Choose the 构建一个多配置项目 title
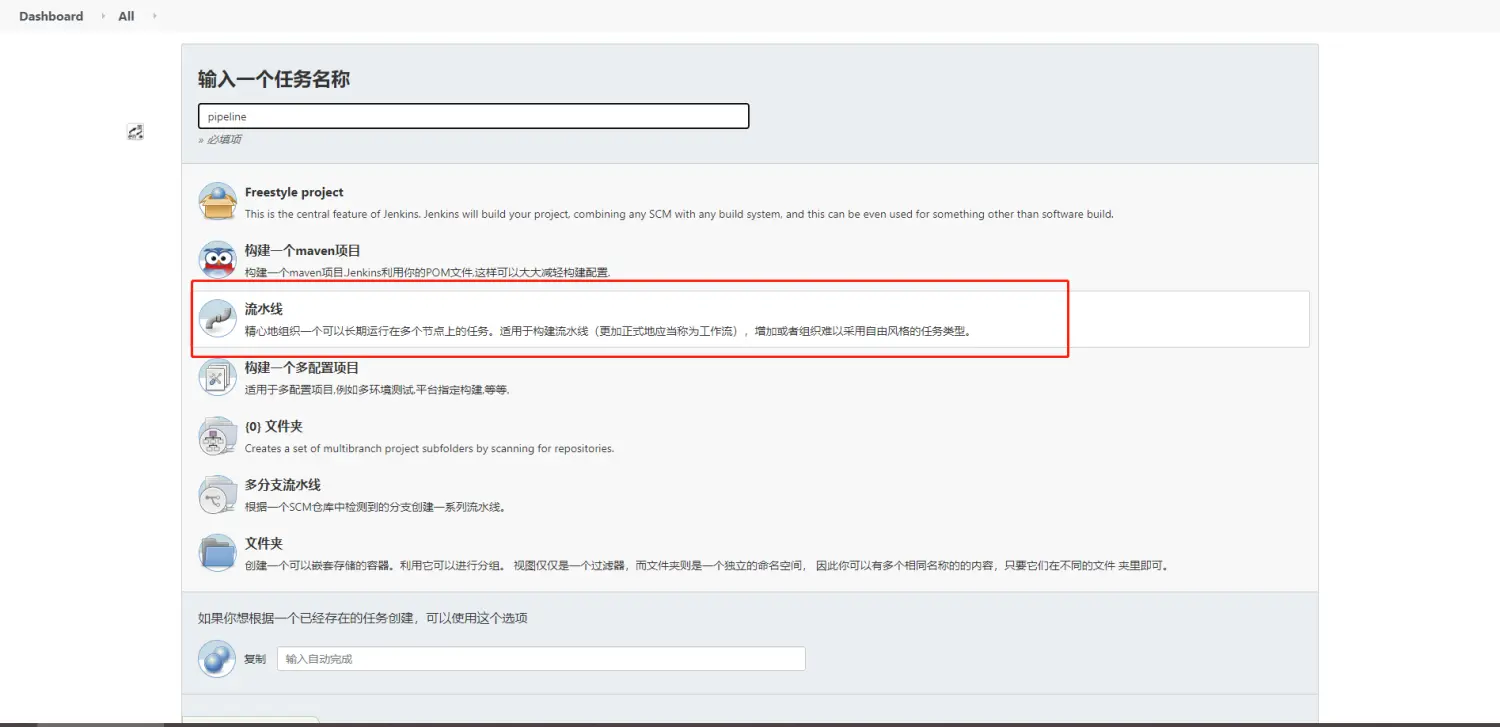The width and height of the screenshot is (1500, 727). click(302, 368)
